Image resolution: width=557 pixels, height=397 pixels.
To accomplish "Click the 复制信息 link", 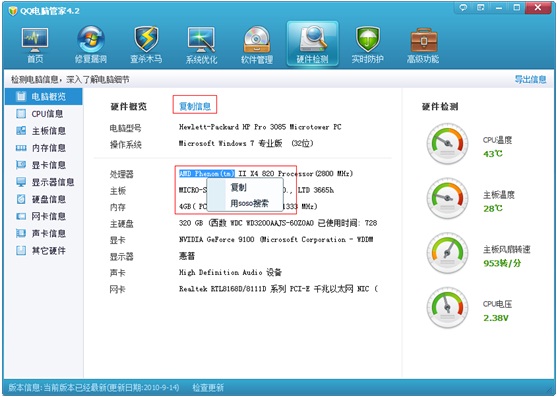I will point(195,106).
